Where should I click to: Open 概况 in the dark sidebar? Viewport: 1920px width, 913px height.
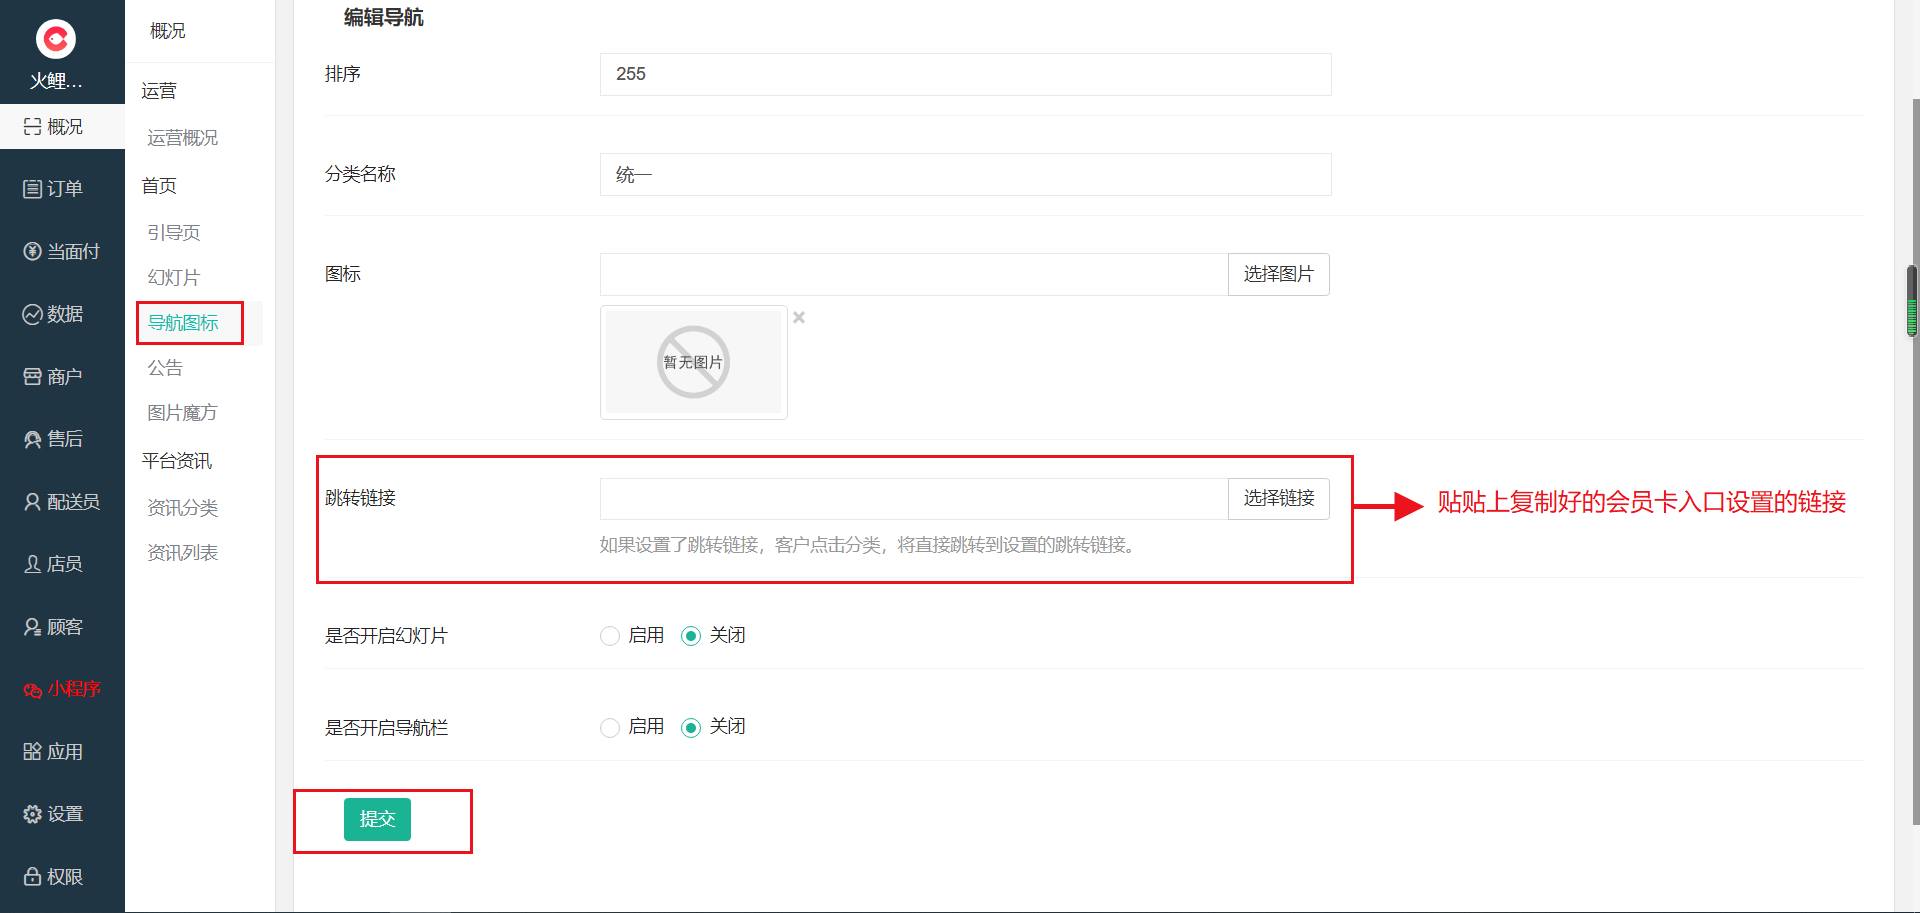[62, 127]
